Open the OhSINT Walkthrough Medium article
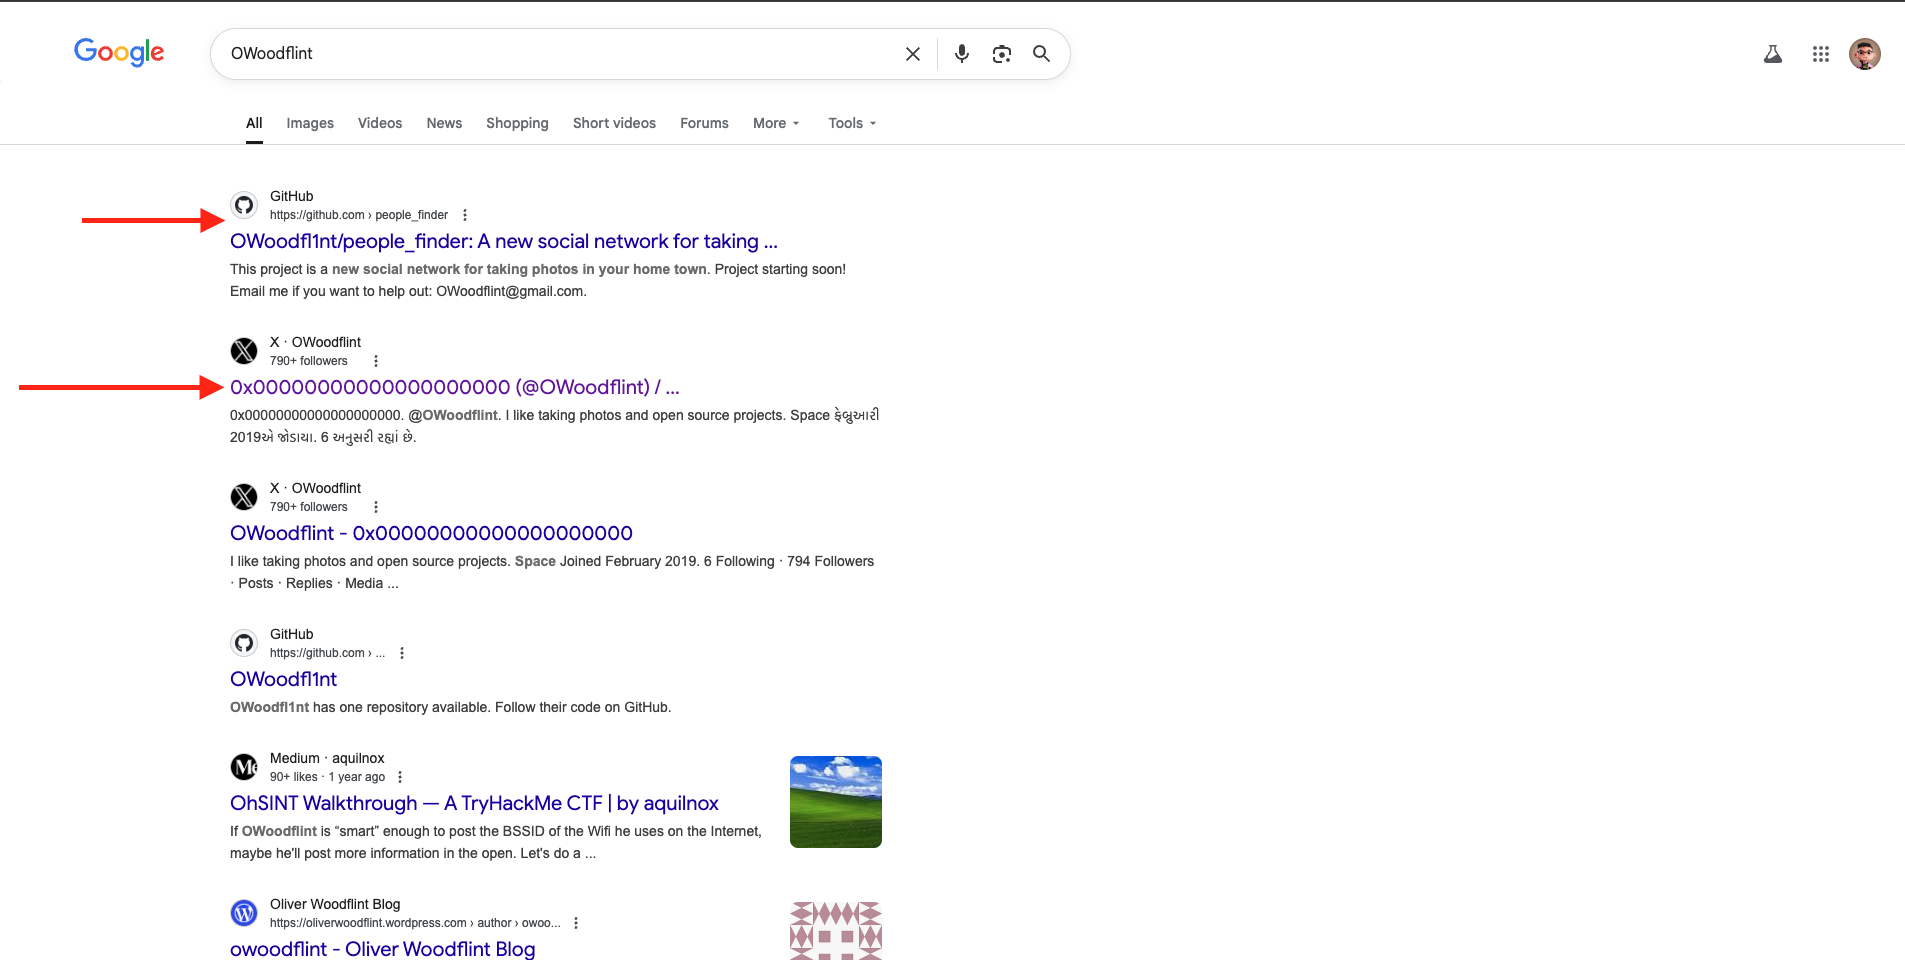Image resolution: width=1905 pixels, height=960 pixels. tap(474, 803)
